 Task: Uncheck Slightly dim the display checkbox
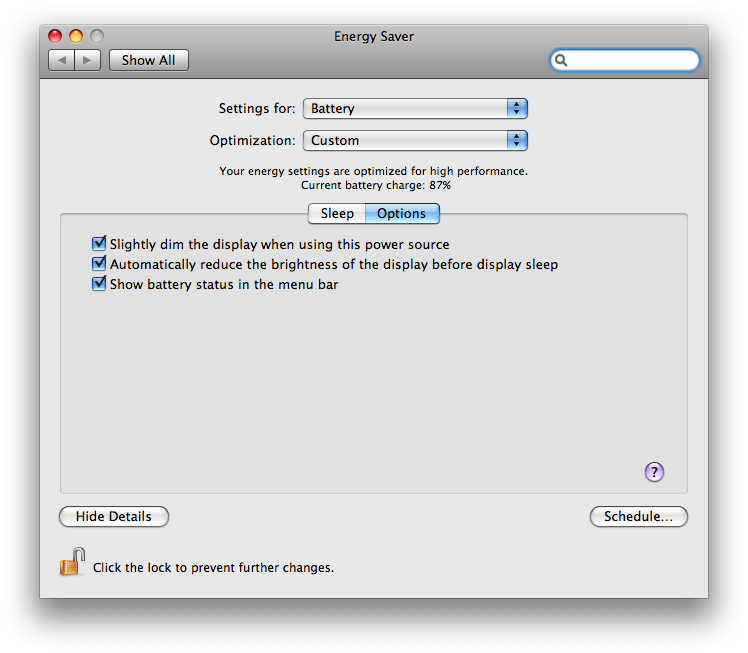click(x=99, y=243)
